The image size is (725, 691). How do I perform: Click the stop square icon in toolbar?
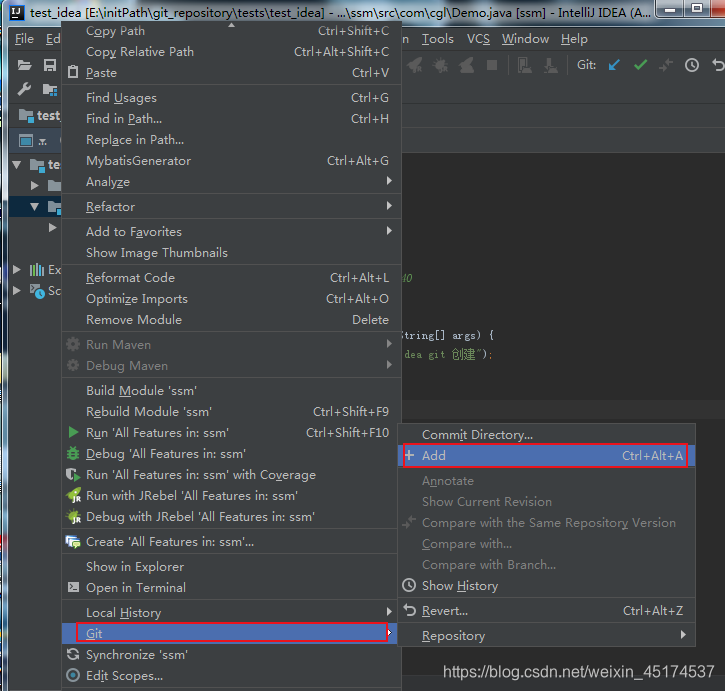pos(492,65)
